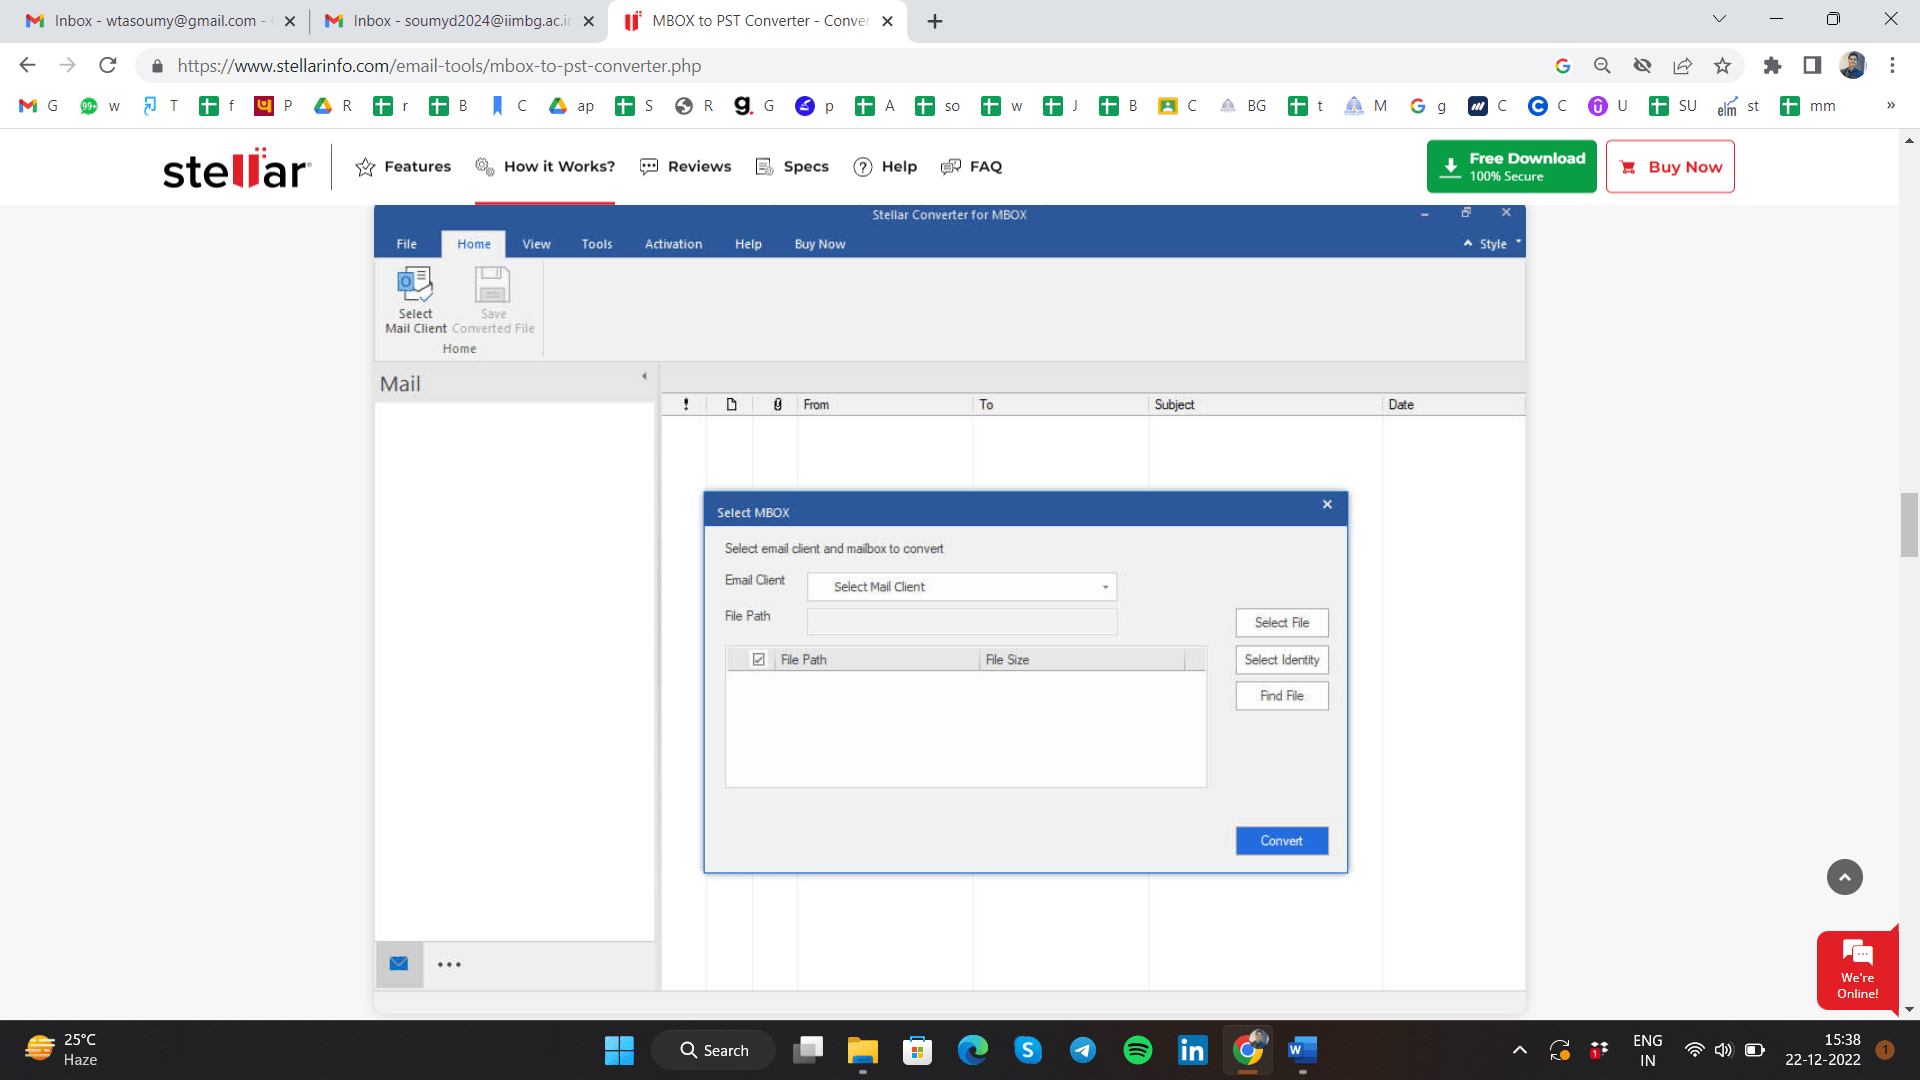The height and width of the screenshot is (1080, 1920).
Task: Open LinkedIn from the taskbar
Action: [x=1192, y=1050]
